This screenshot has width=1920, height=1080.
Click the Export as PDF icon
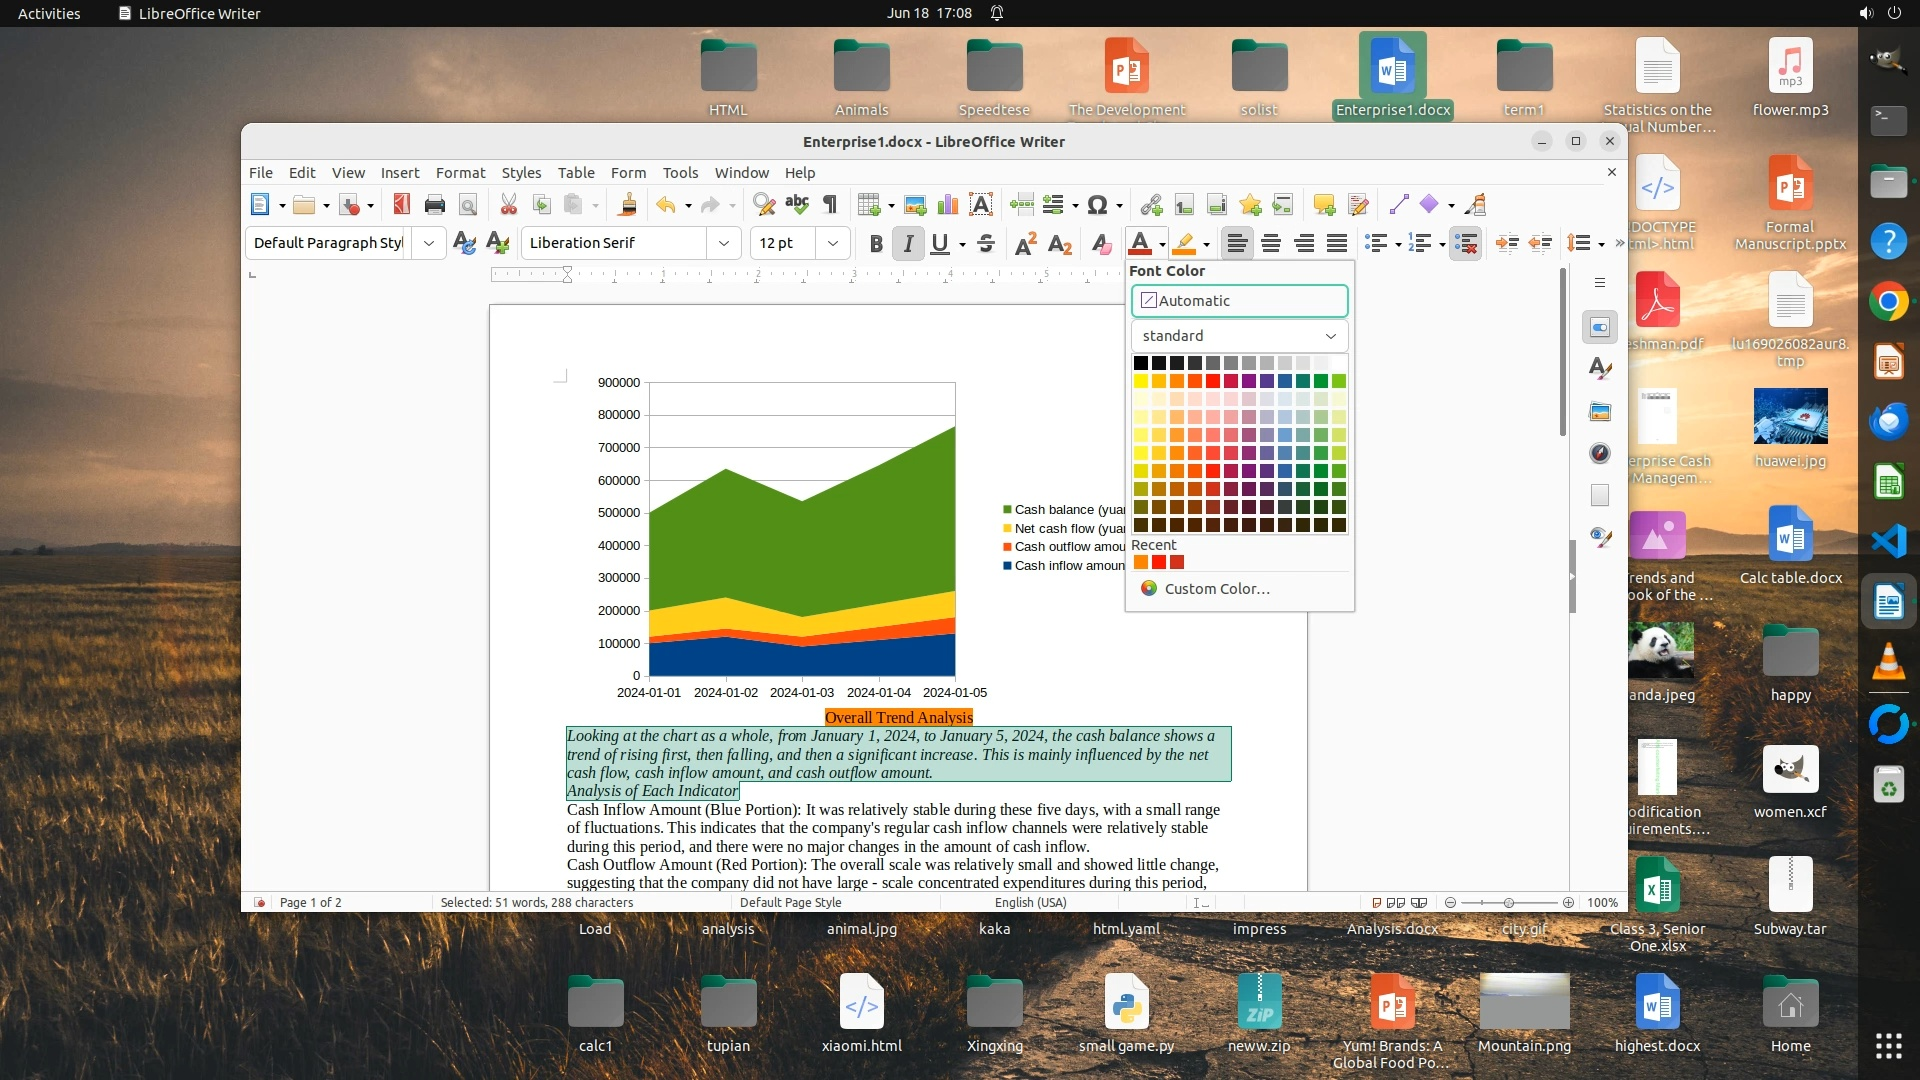pyautogui.click(x=401, y=205)
